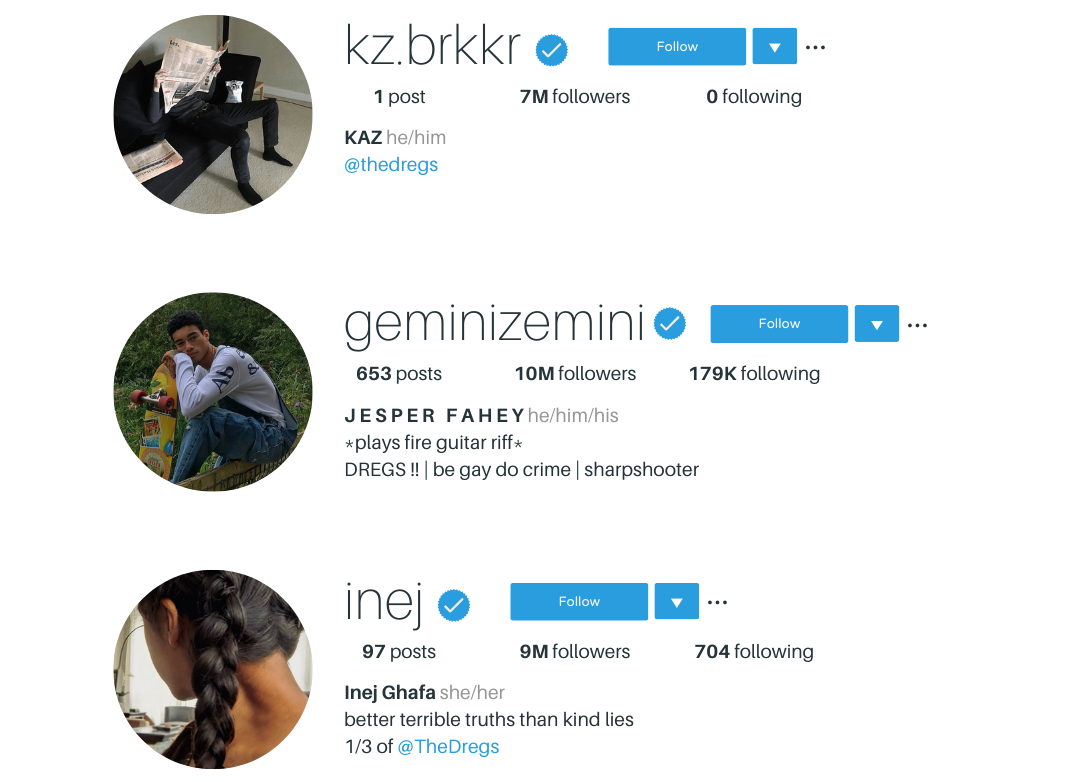Screen dimensions: 1080x782
Task: Click the verified badge next to geminizemini
Action: pos(669,323)
